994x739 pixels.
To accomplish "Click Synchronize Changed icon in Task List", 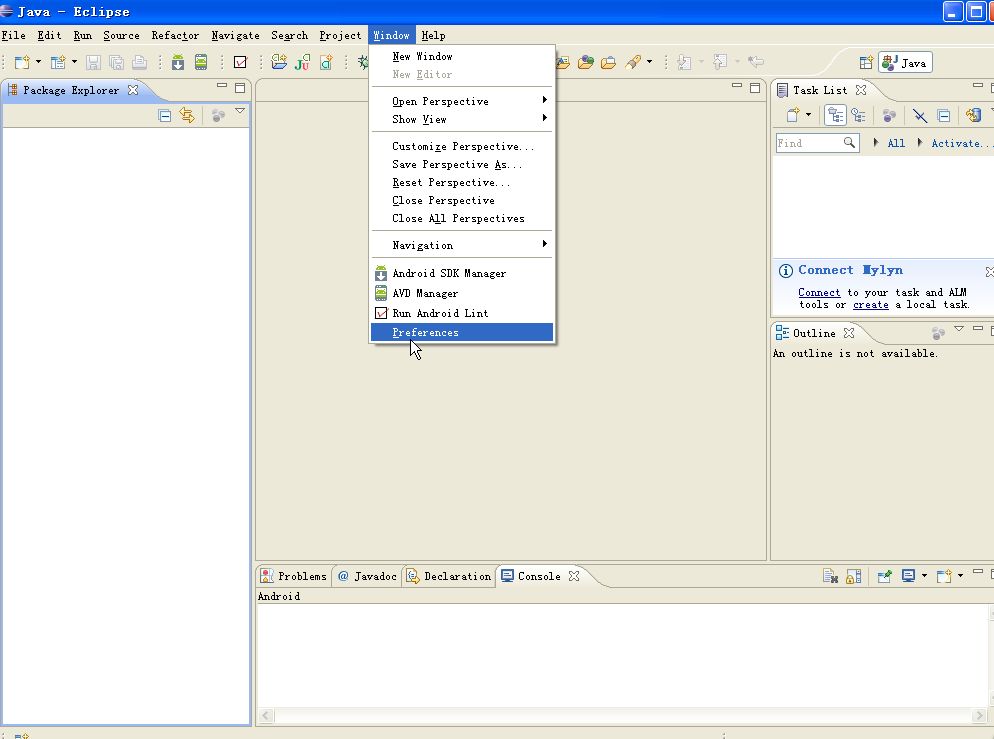I will pyautogui.click(x=973, y=115).
